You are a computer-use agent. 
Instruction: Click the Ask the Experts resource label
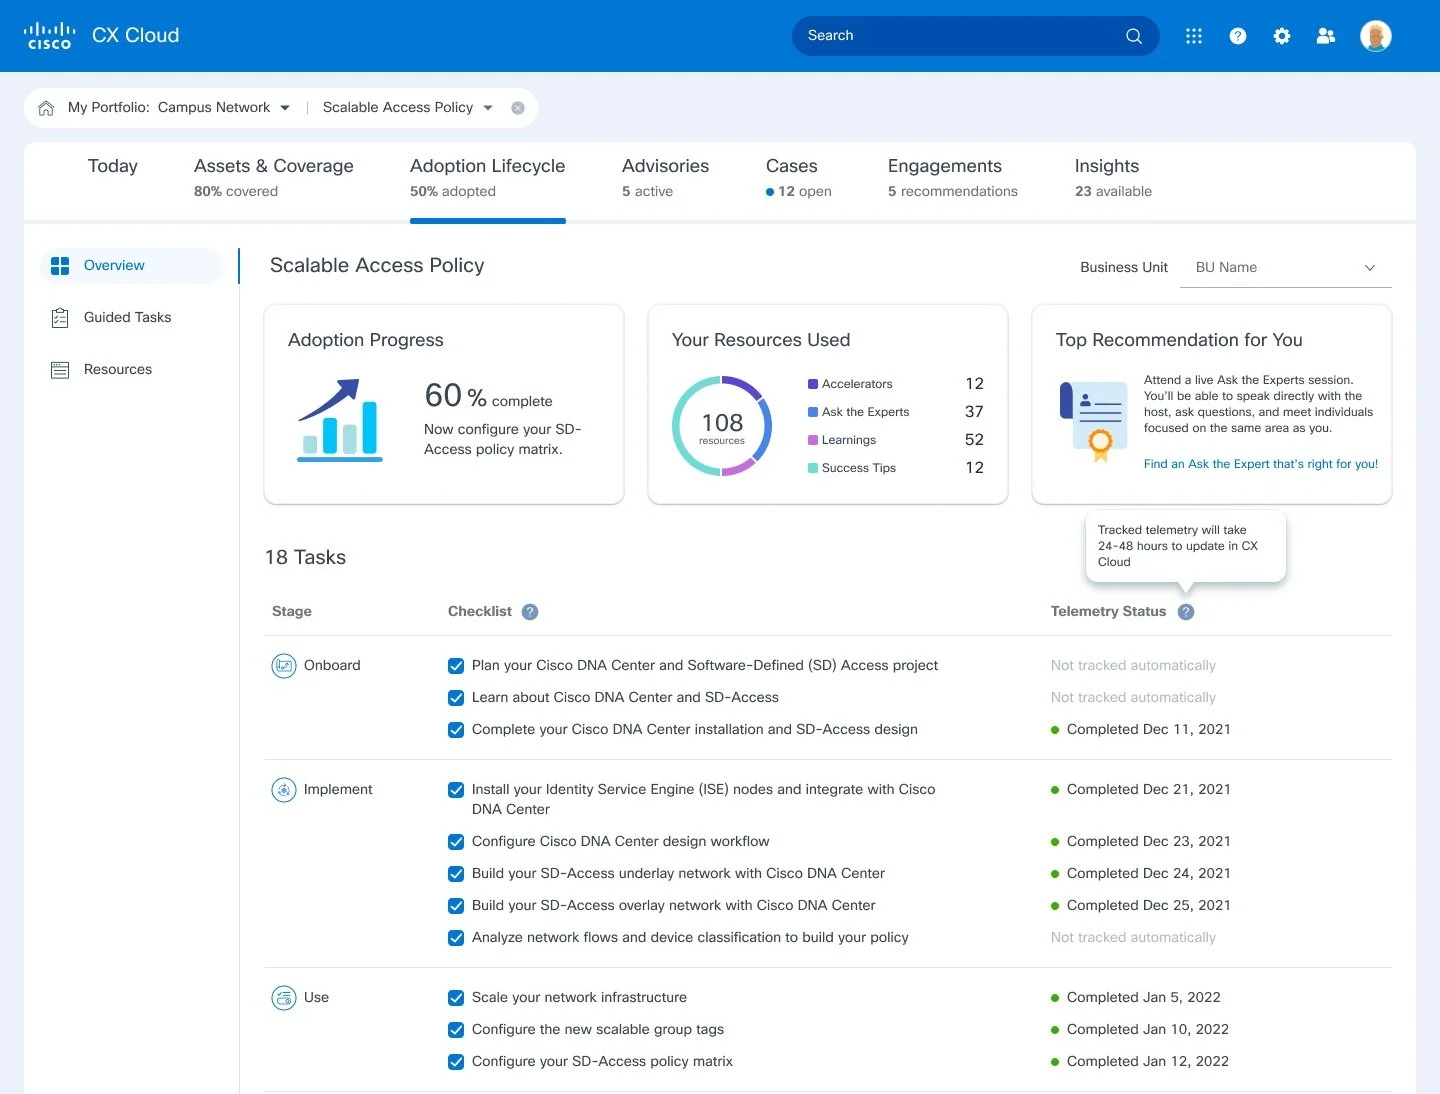[x=865, y=412]
